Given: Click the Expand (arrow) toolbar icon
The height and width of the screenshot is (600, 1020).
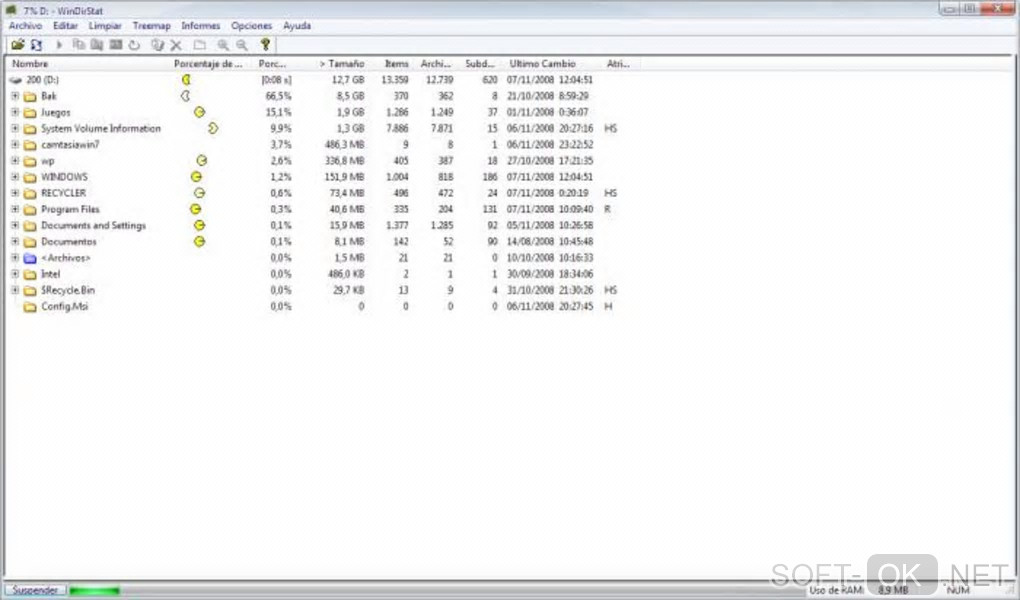Looking at the screenshot, I should pos(59,45).
